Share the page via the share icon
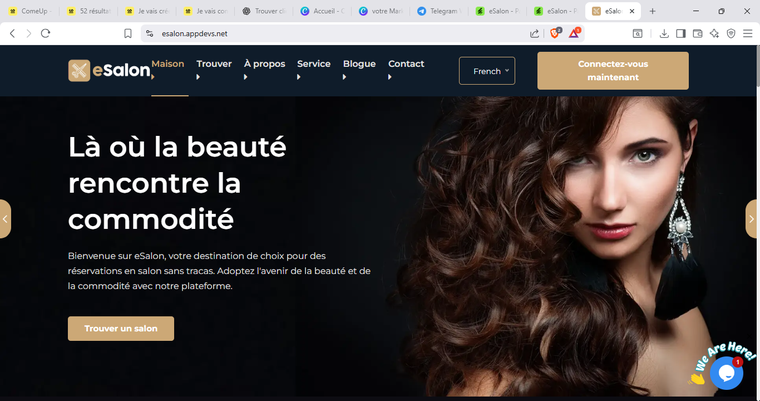760x401 pixels. [x=534, y=33]
